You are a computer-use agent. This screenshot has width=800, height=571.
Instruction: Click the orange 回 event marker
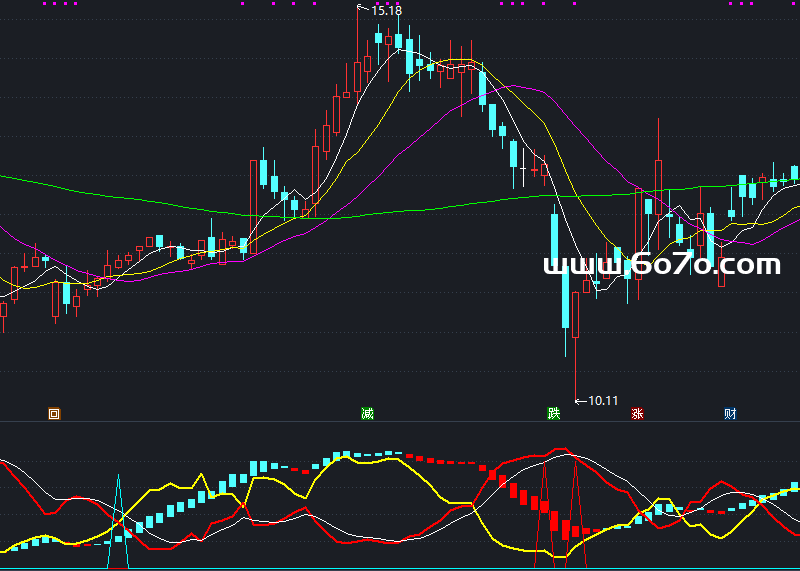point(54,413)
